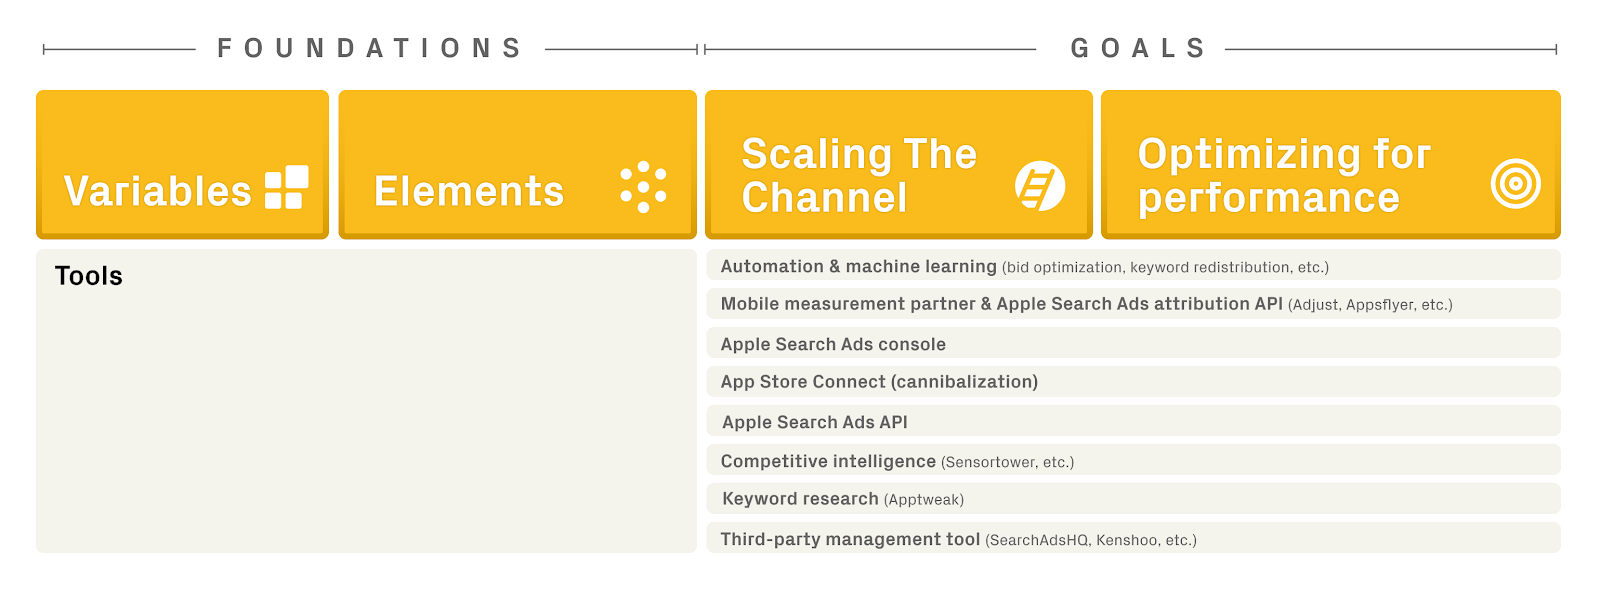Click the Variables grid squares icon
This screenshot has height=593, width=1600.
287,187
